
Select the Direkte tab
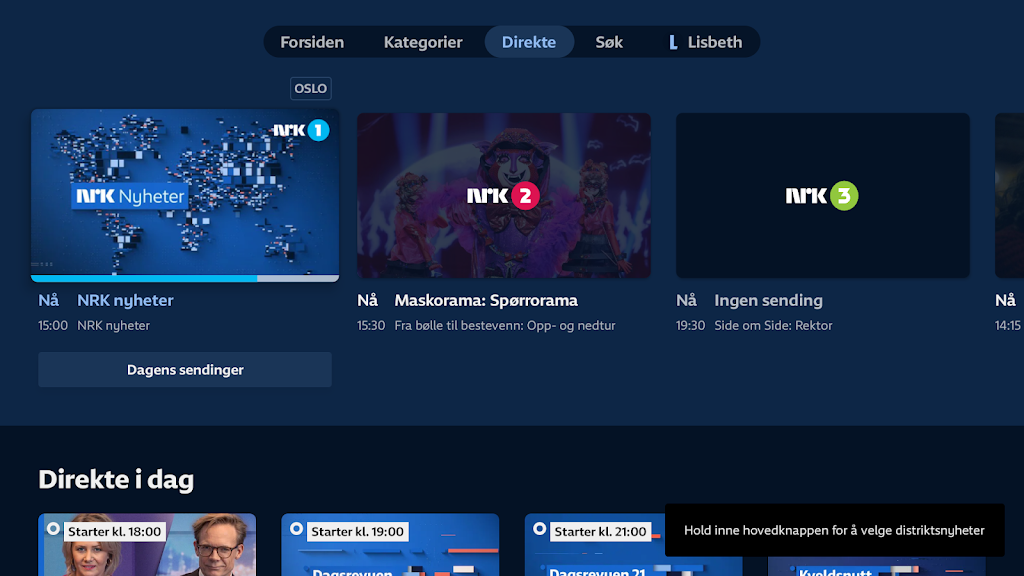(x=529, y=42)
